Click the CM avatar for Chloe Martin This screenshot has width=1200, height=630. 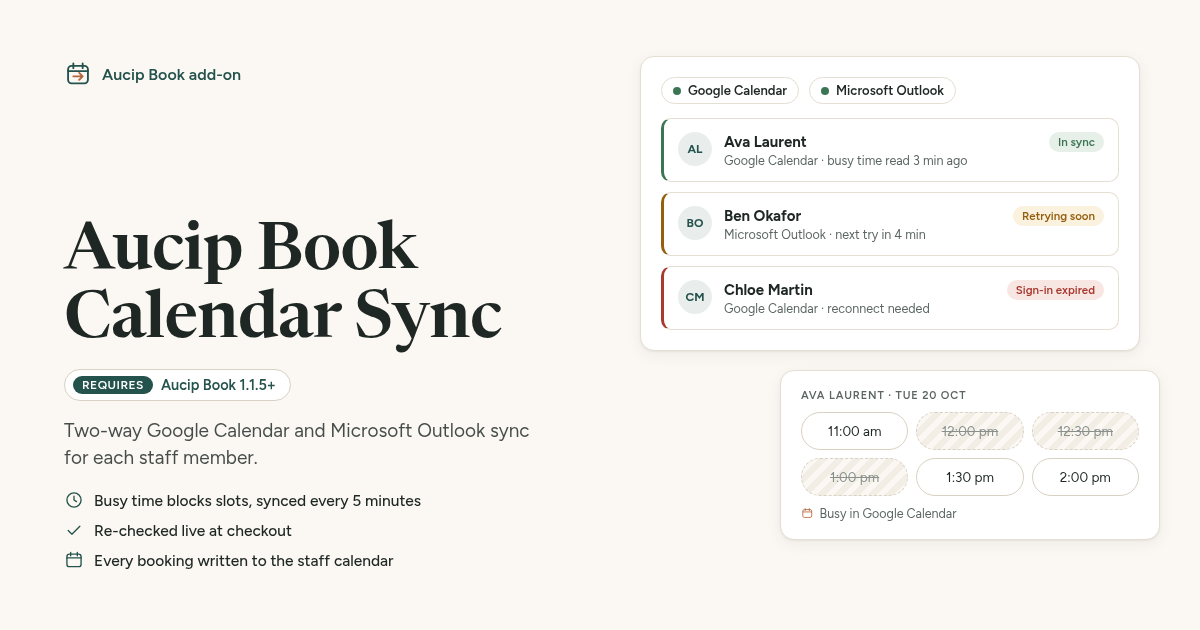tap(695, 297)
